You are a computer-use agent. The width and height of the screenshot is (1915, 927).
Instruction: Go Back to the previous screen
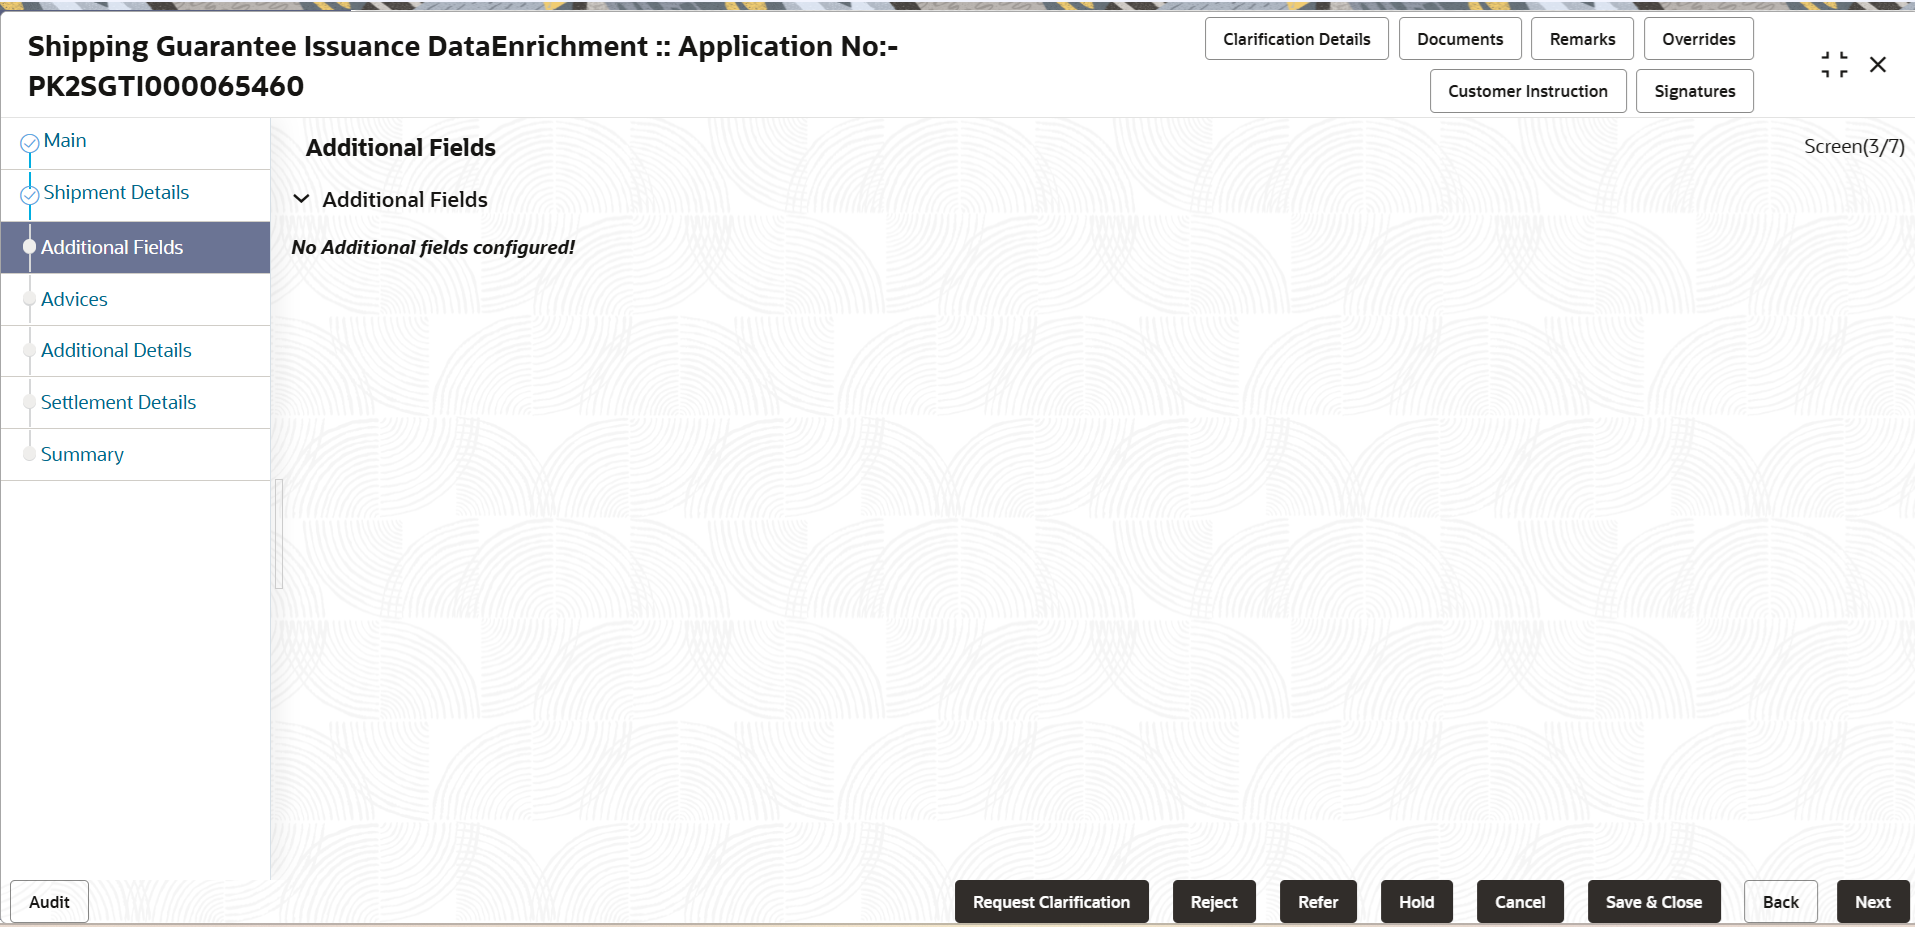tap(1781, 902)
